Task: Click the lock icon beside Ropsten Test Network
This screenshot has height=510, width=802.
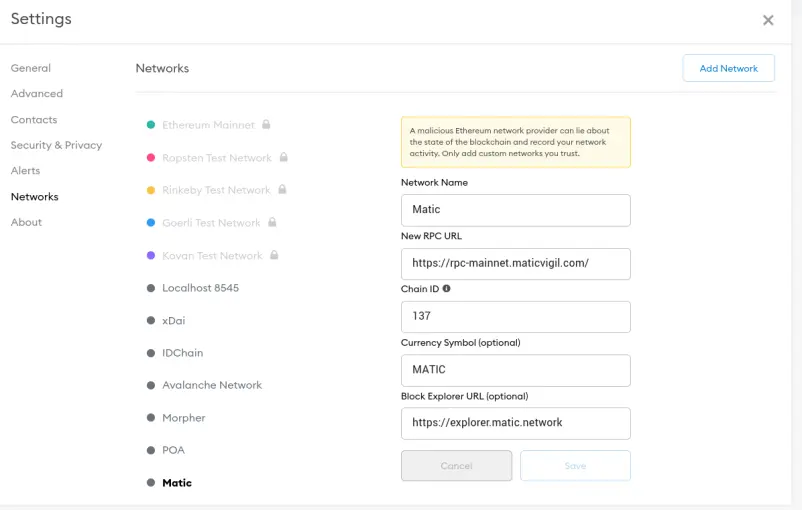Action: pos(283,157)
